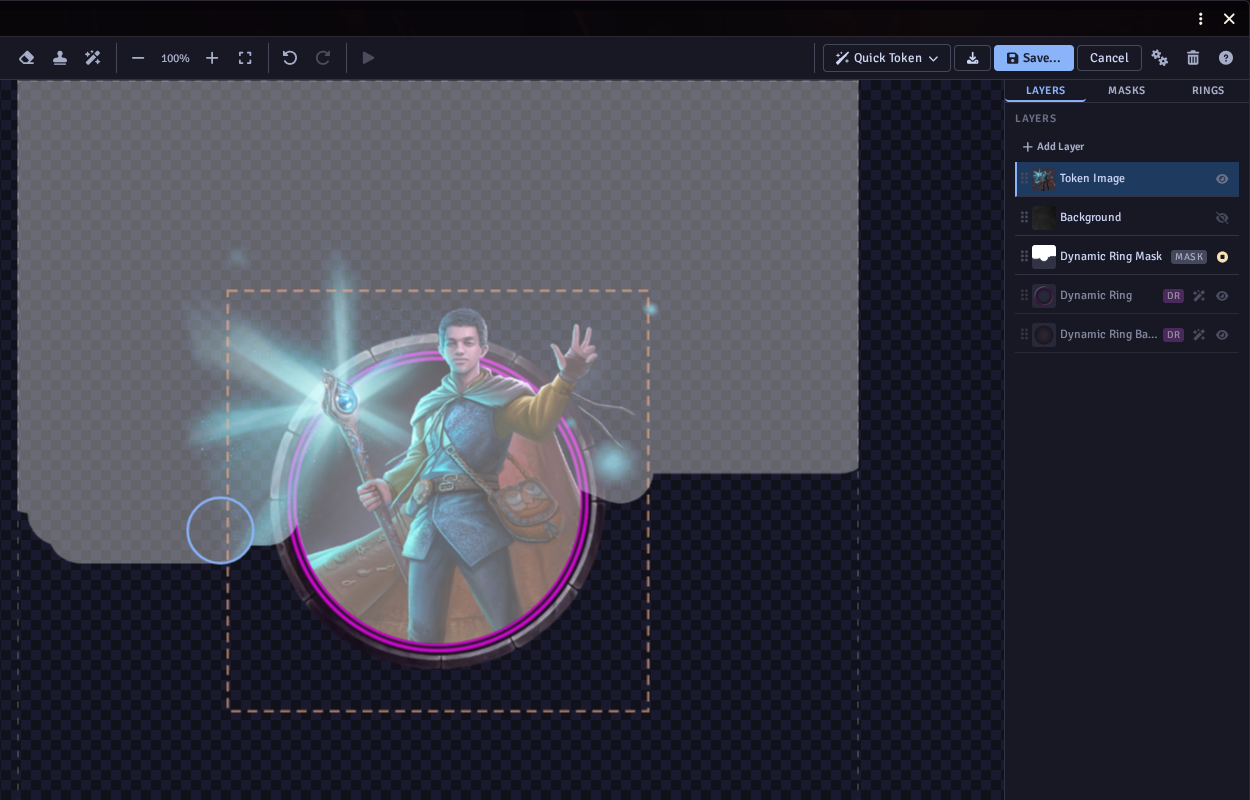Viewport: 1250px width, 800px height.
Task: Close the token editor window
Action: (1229, 19)
